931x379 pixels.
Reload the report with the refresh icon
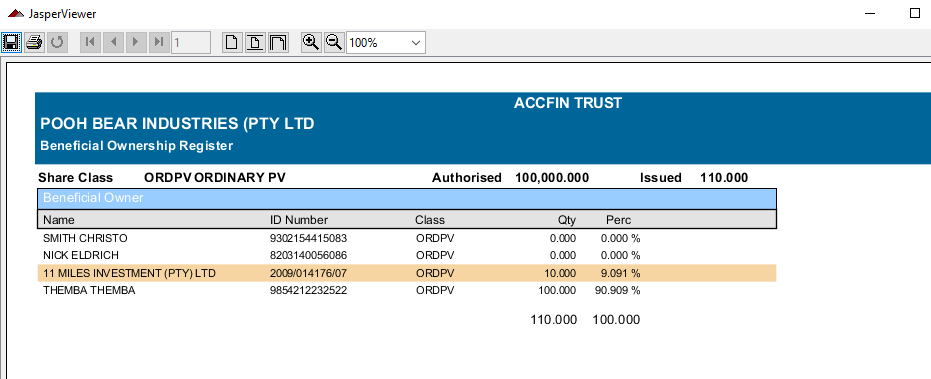[x=57, y=42]
